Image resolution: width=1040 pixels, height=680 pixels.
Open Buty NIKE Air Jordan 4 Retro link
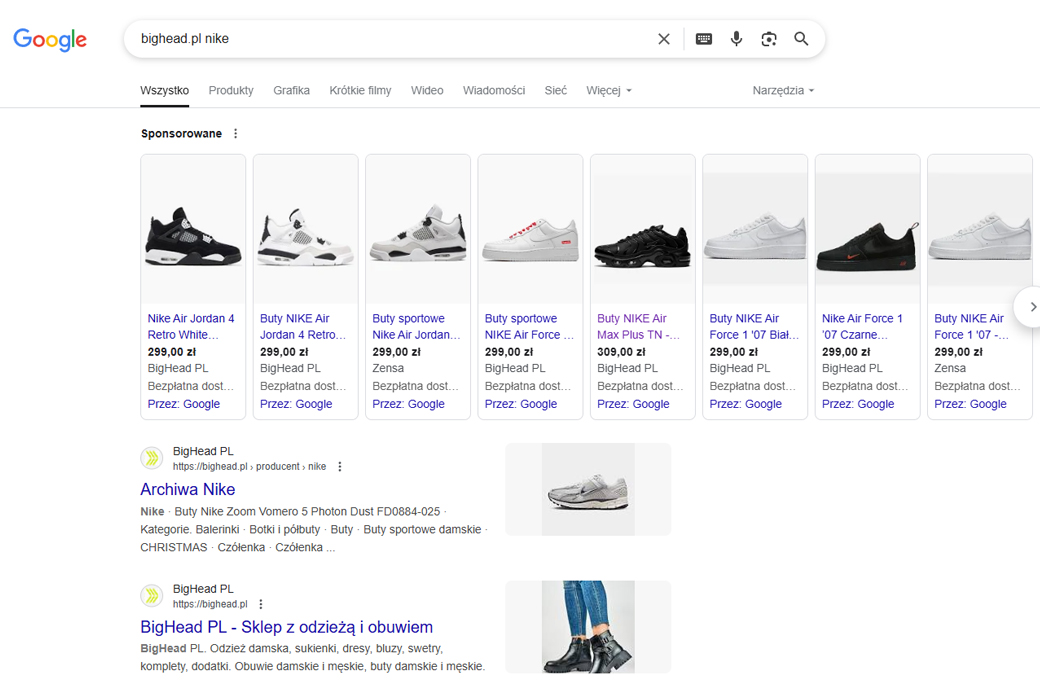tap(303, 326)
